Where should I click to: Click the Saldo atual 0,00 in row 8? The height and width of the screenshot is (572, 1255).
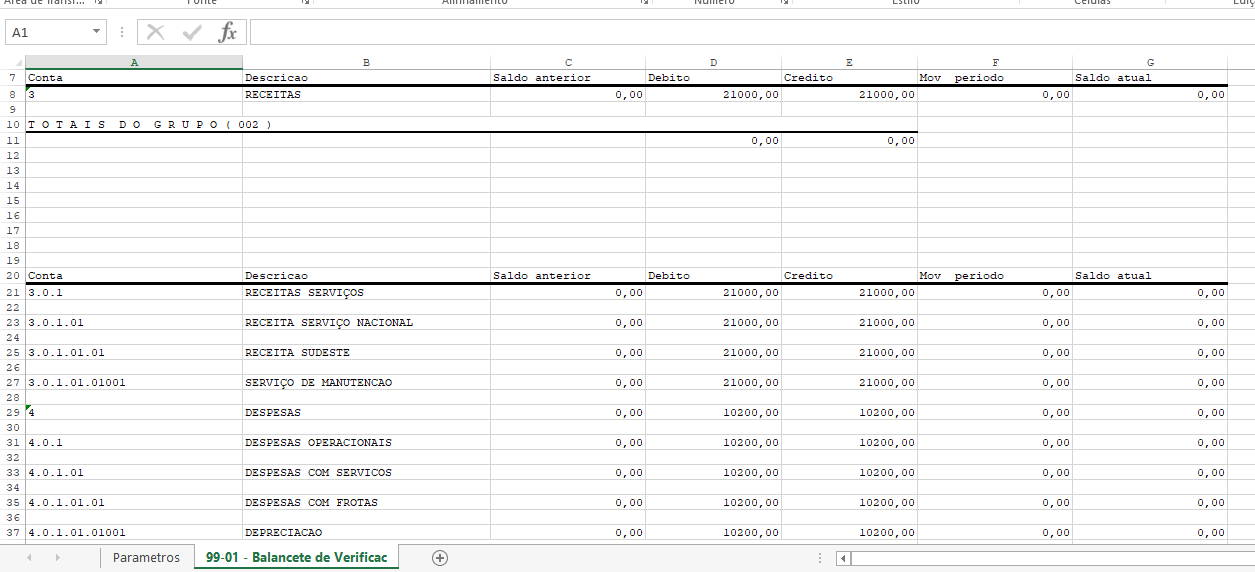coord(1150,95)
